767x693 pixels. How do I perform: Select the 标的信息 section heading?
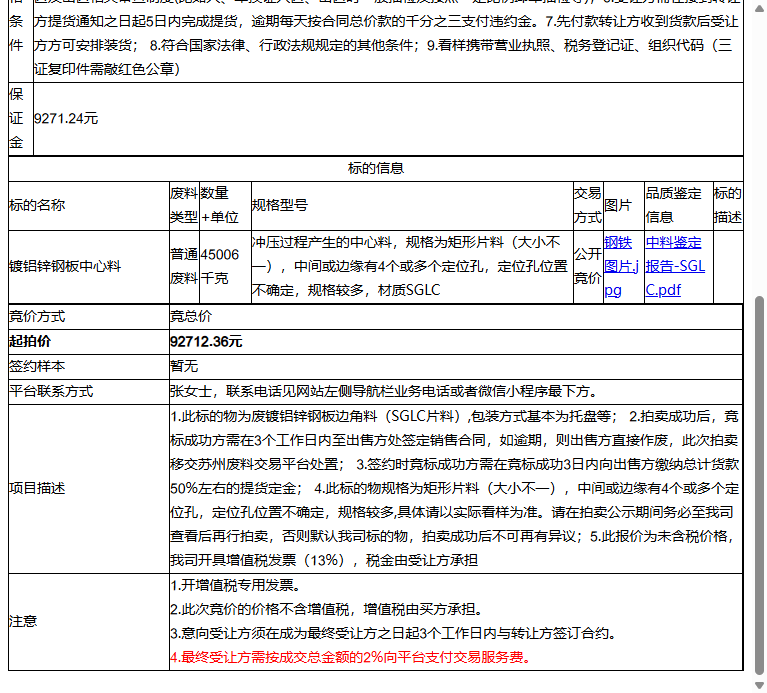(376, 168)
